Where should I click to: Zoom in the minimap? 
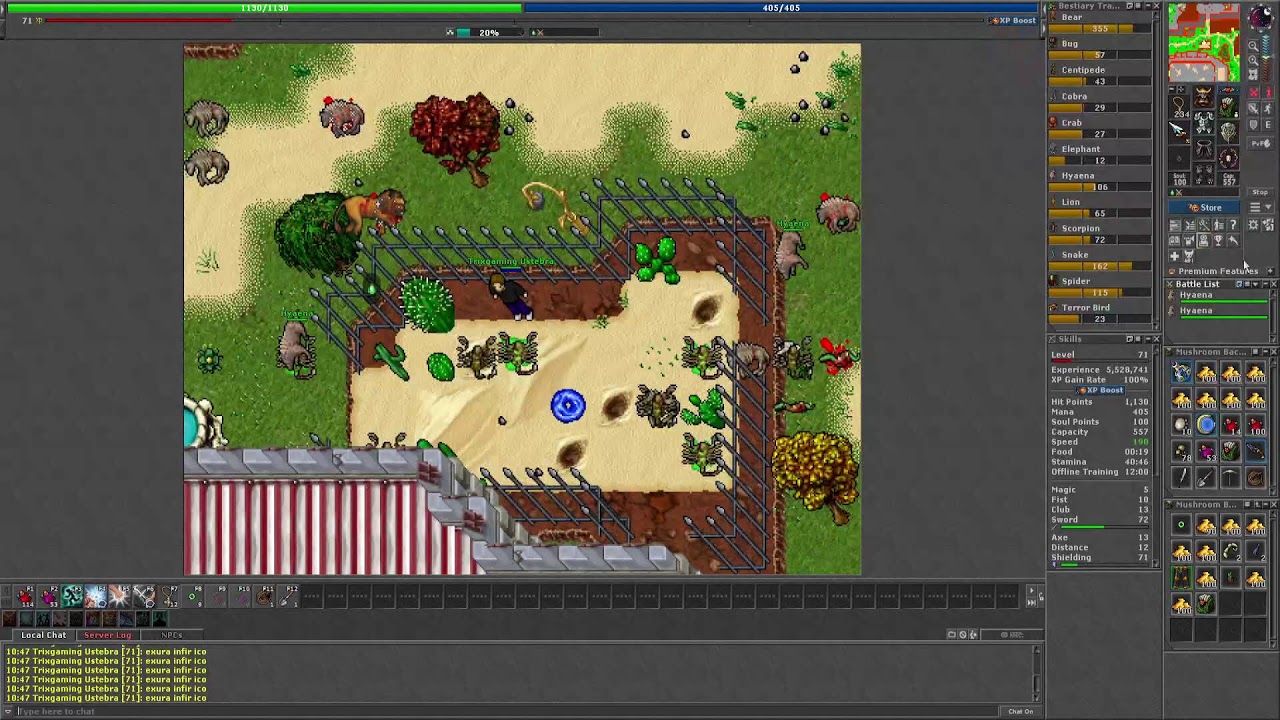coord(1254,60)
